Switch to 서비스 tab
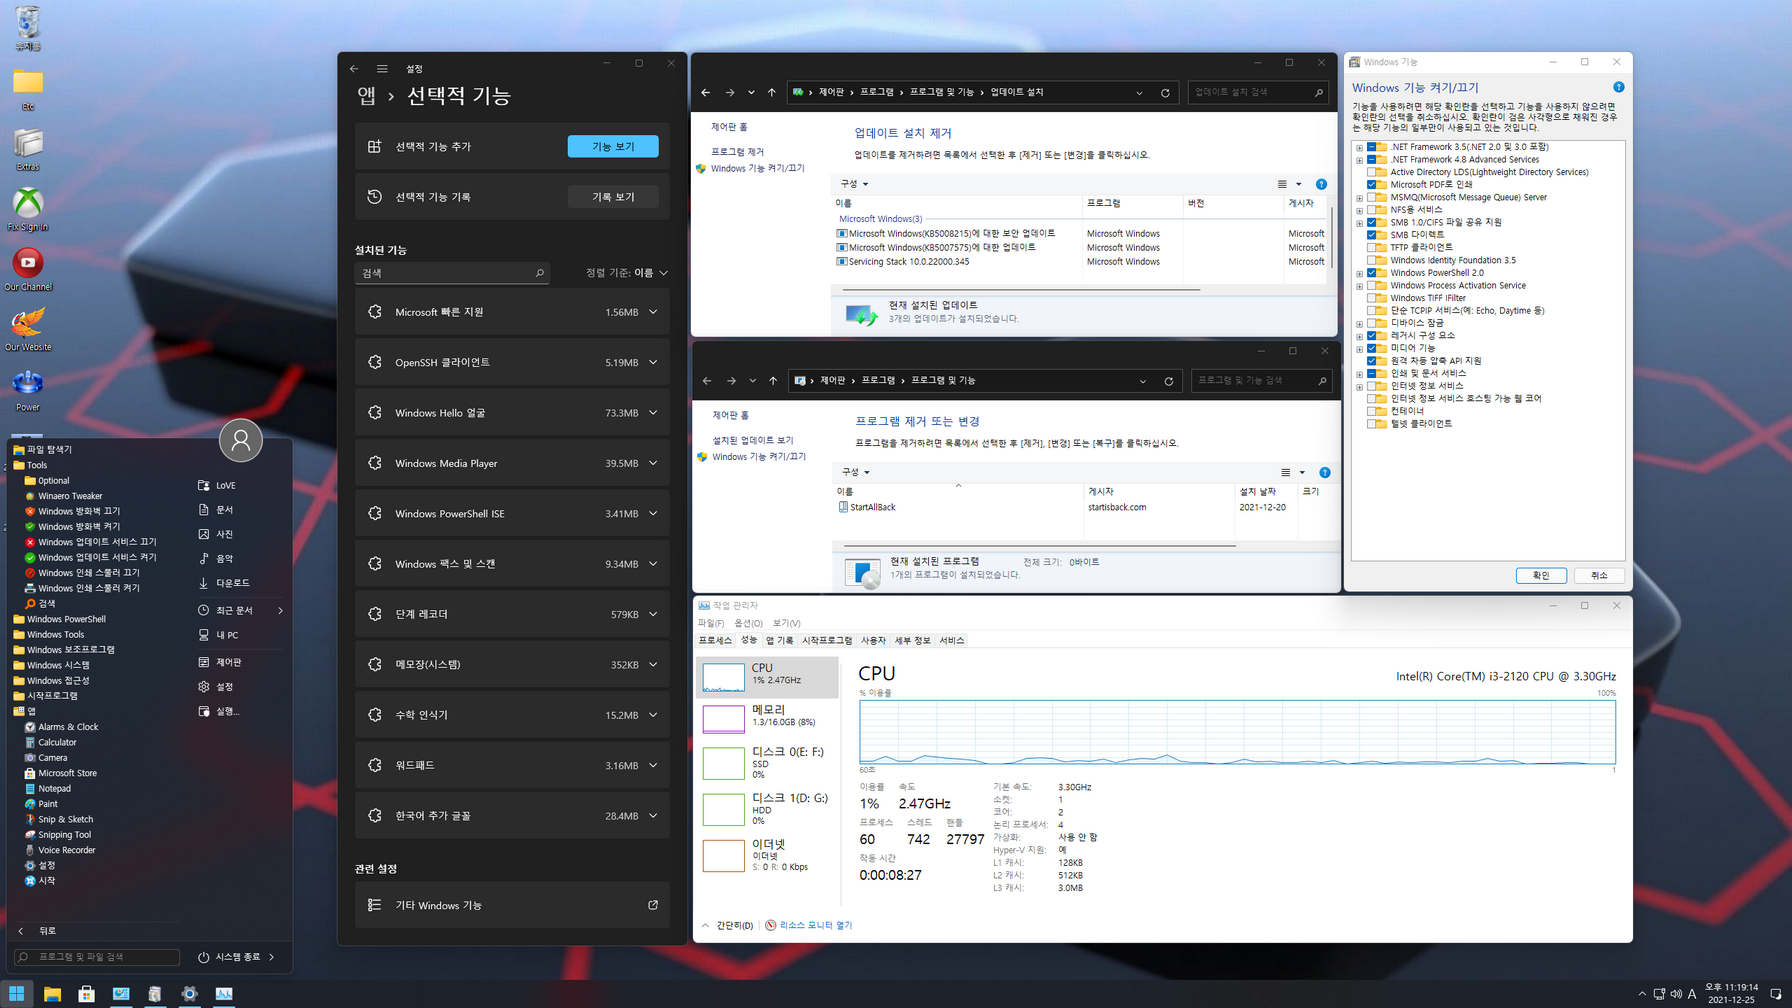This screenshot has width=1792, height=1008. click(952, 640)
